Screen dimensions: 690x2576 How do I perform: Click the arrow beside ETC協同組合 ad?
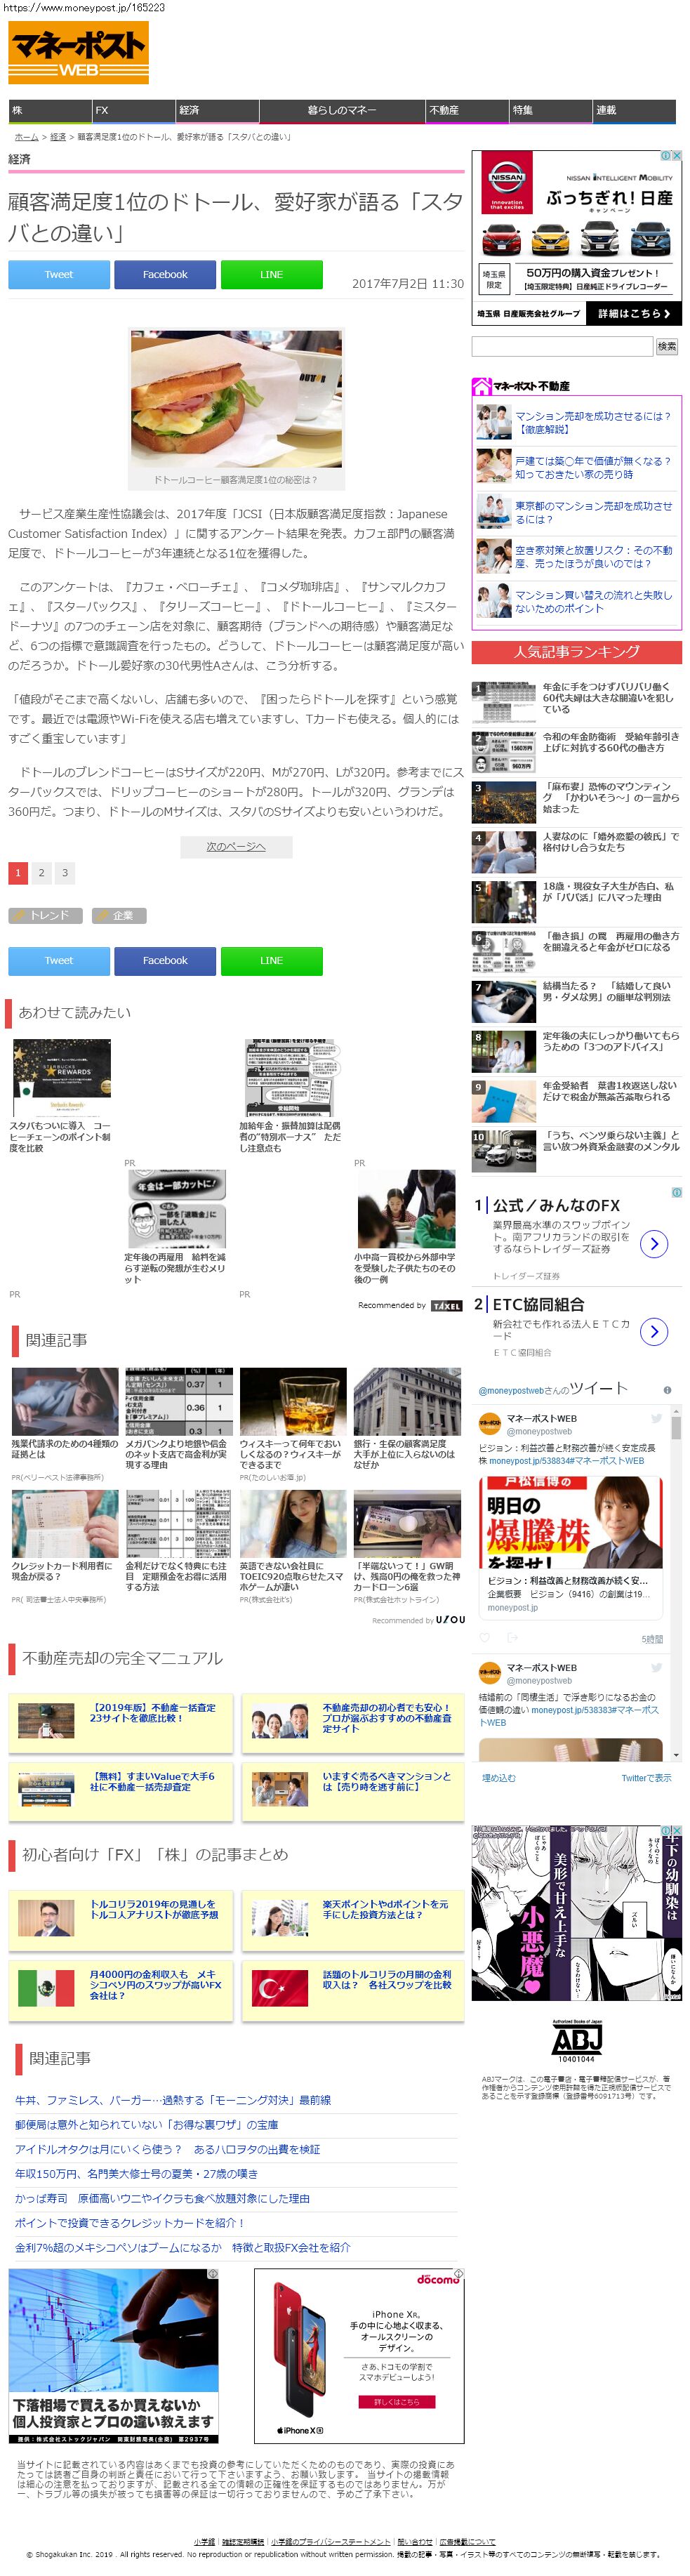[653, 1331]
